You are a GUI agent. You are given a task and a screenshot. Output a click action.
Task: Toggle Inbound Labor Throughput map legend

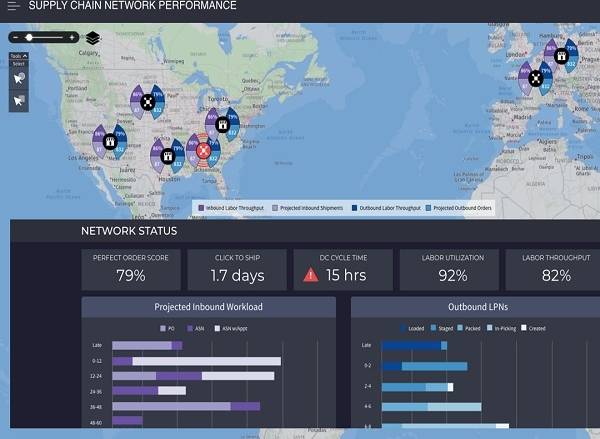click(231, 208)
